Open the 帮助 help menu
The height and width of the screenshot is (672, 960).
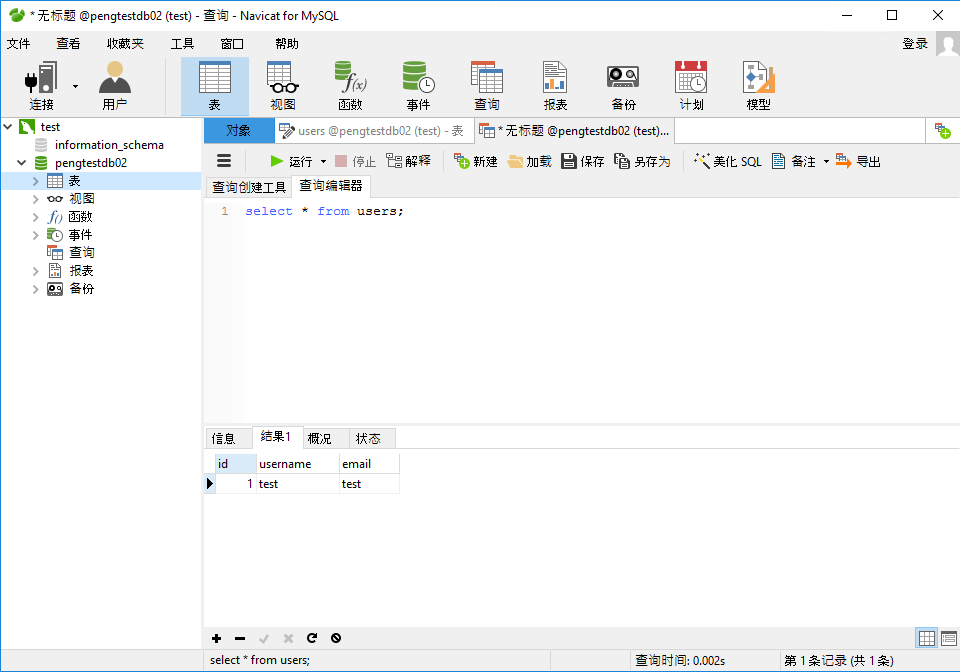click(287, 43)
